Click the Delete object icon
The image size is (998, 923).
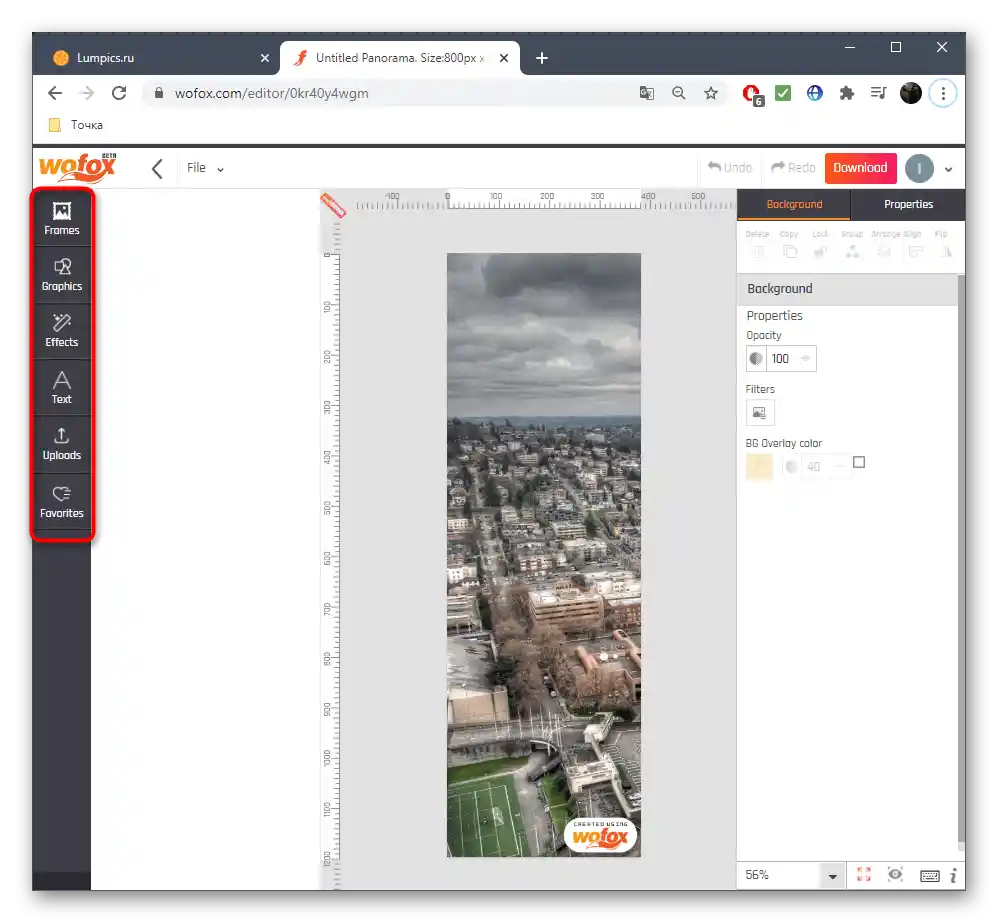(758, 251)
